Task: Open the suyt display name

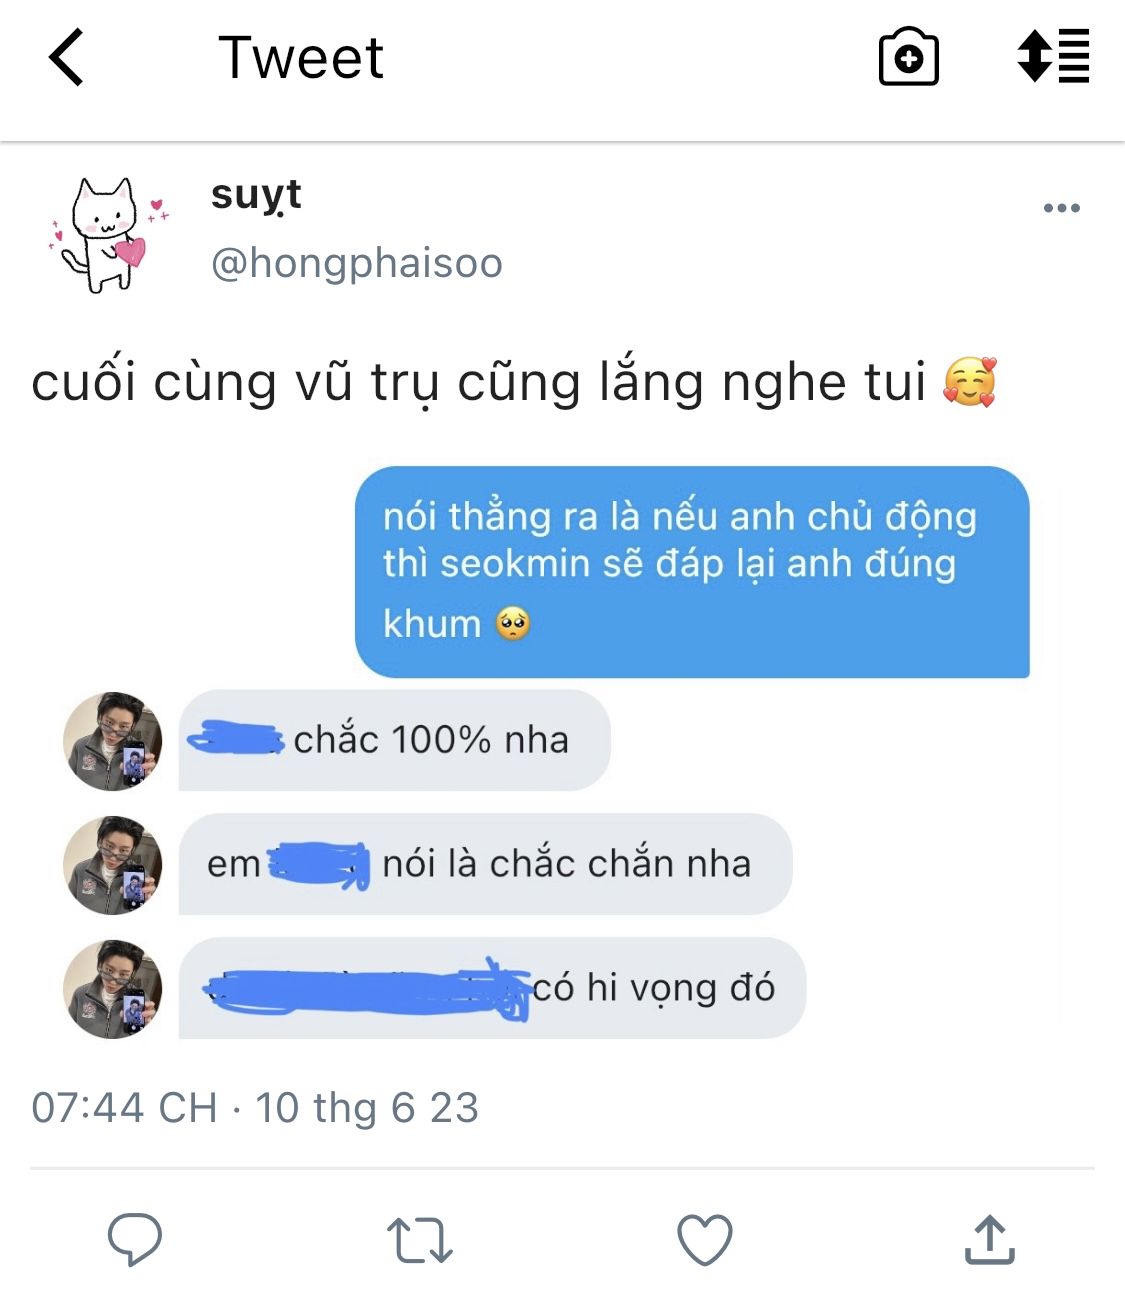Action: coord(256,195)
